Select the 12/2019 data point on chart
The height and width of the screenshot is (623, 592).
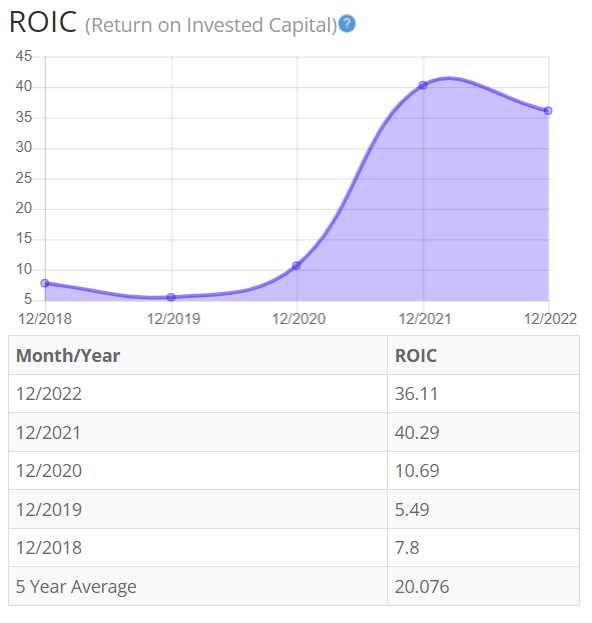(171, 297)
